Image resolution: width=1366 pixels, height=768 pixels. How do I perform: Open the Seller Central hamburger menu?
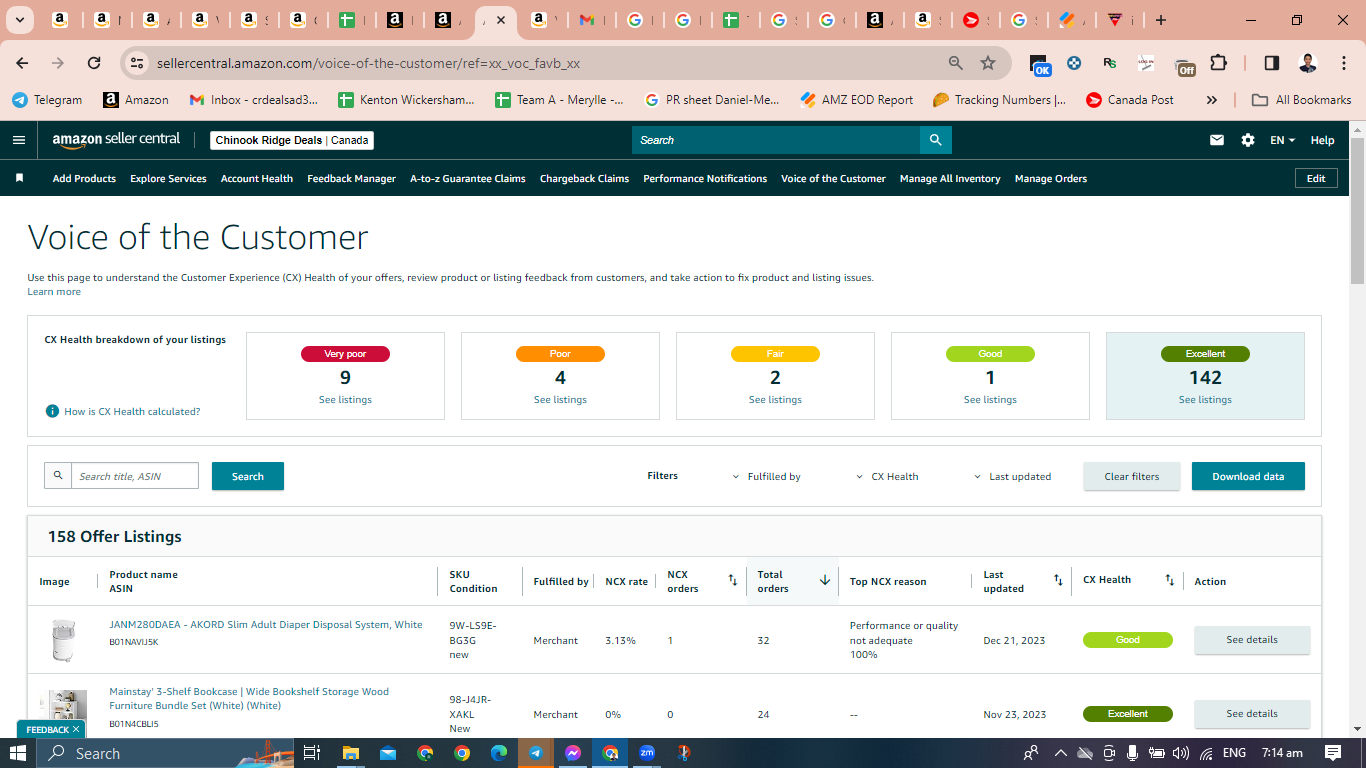(18, 140)
